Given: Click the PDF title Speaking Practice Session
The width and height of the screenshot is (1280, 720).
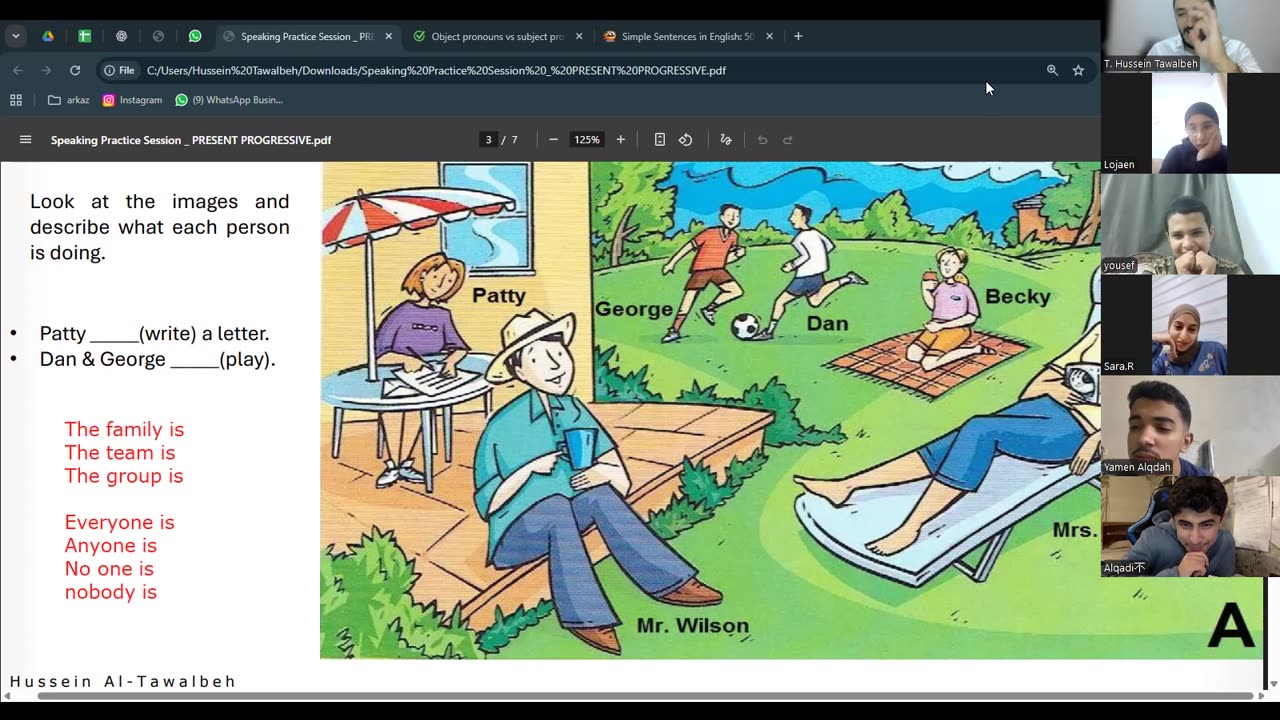Looking at the screenshot, I should pyautogui.click(x=191, y=140).
